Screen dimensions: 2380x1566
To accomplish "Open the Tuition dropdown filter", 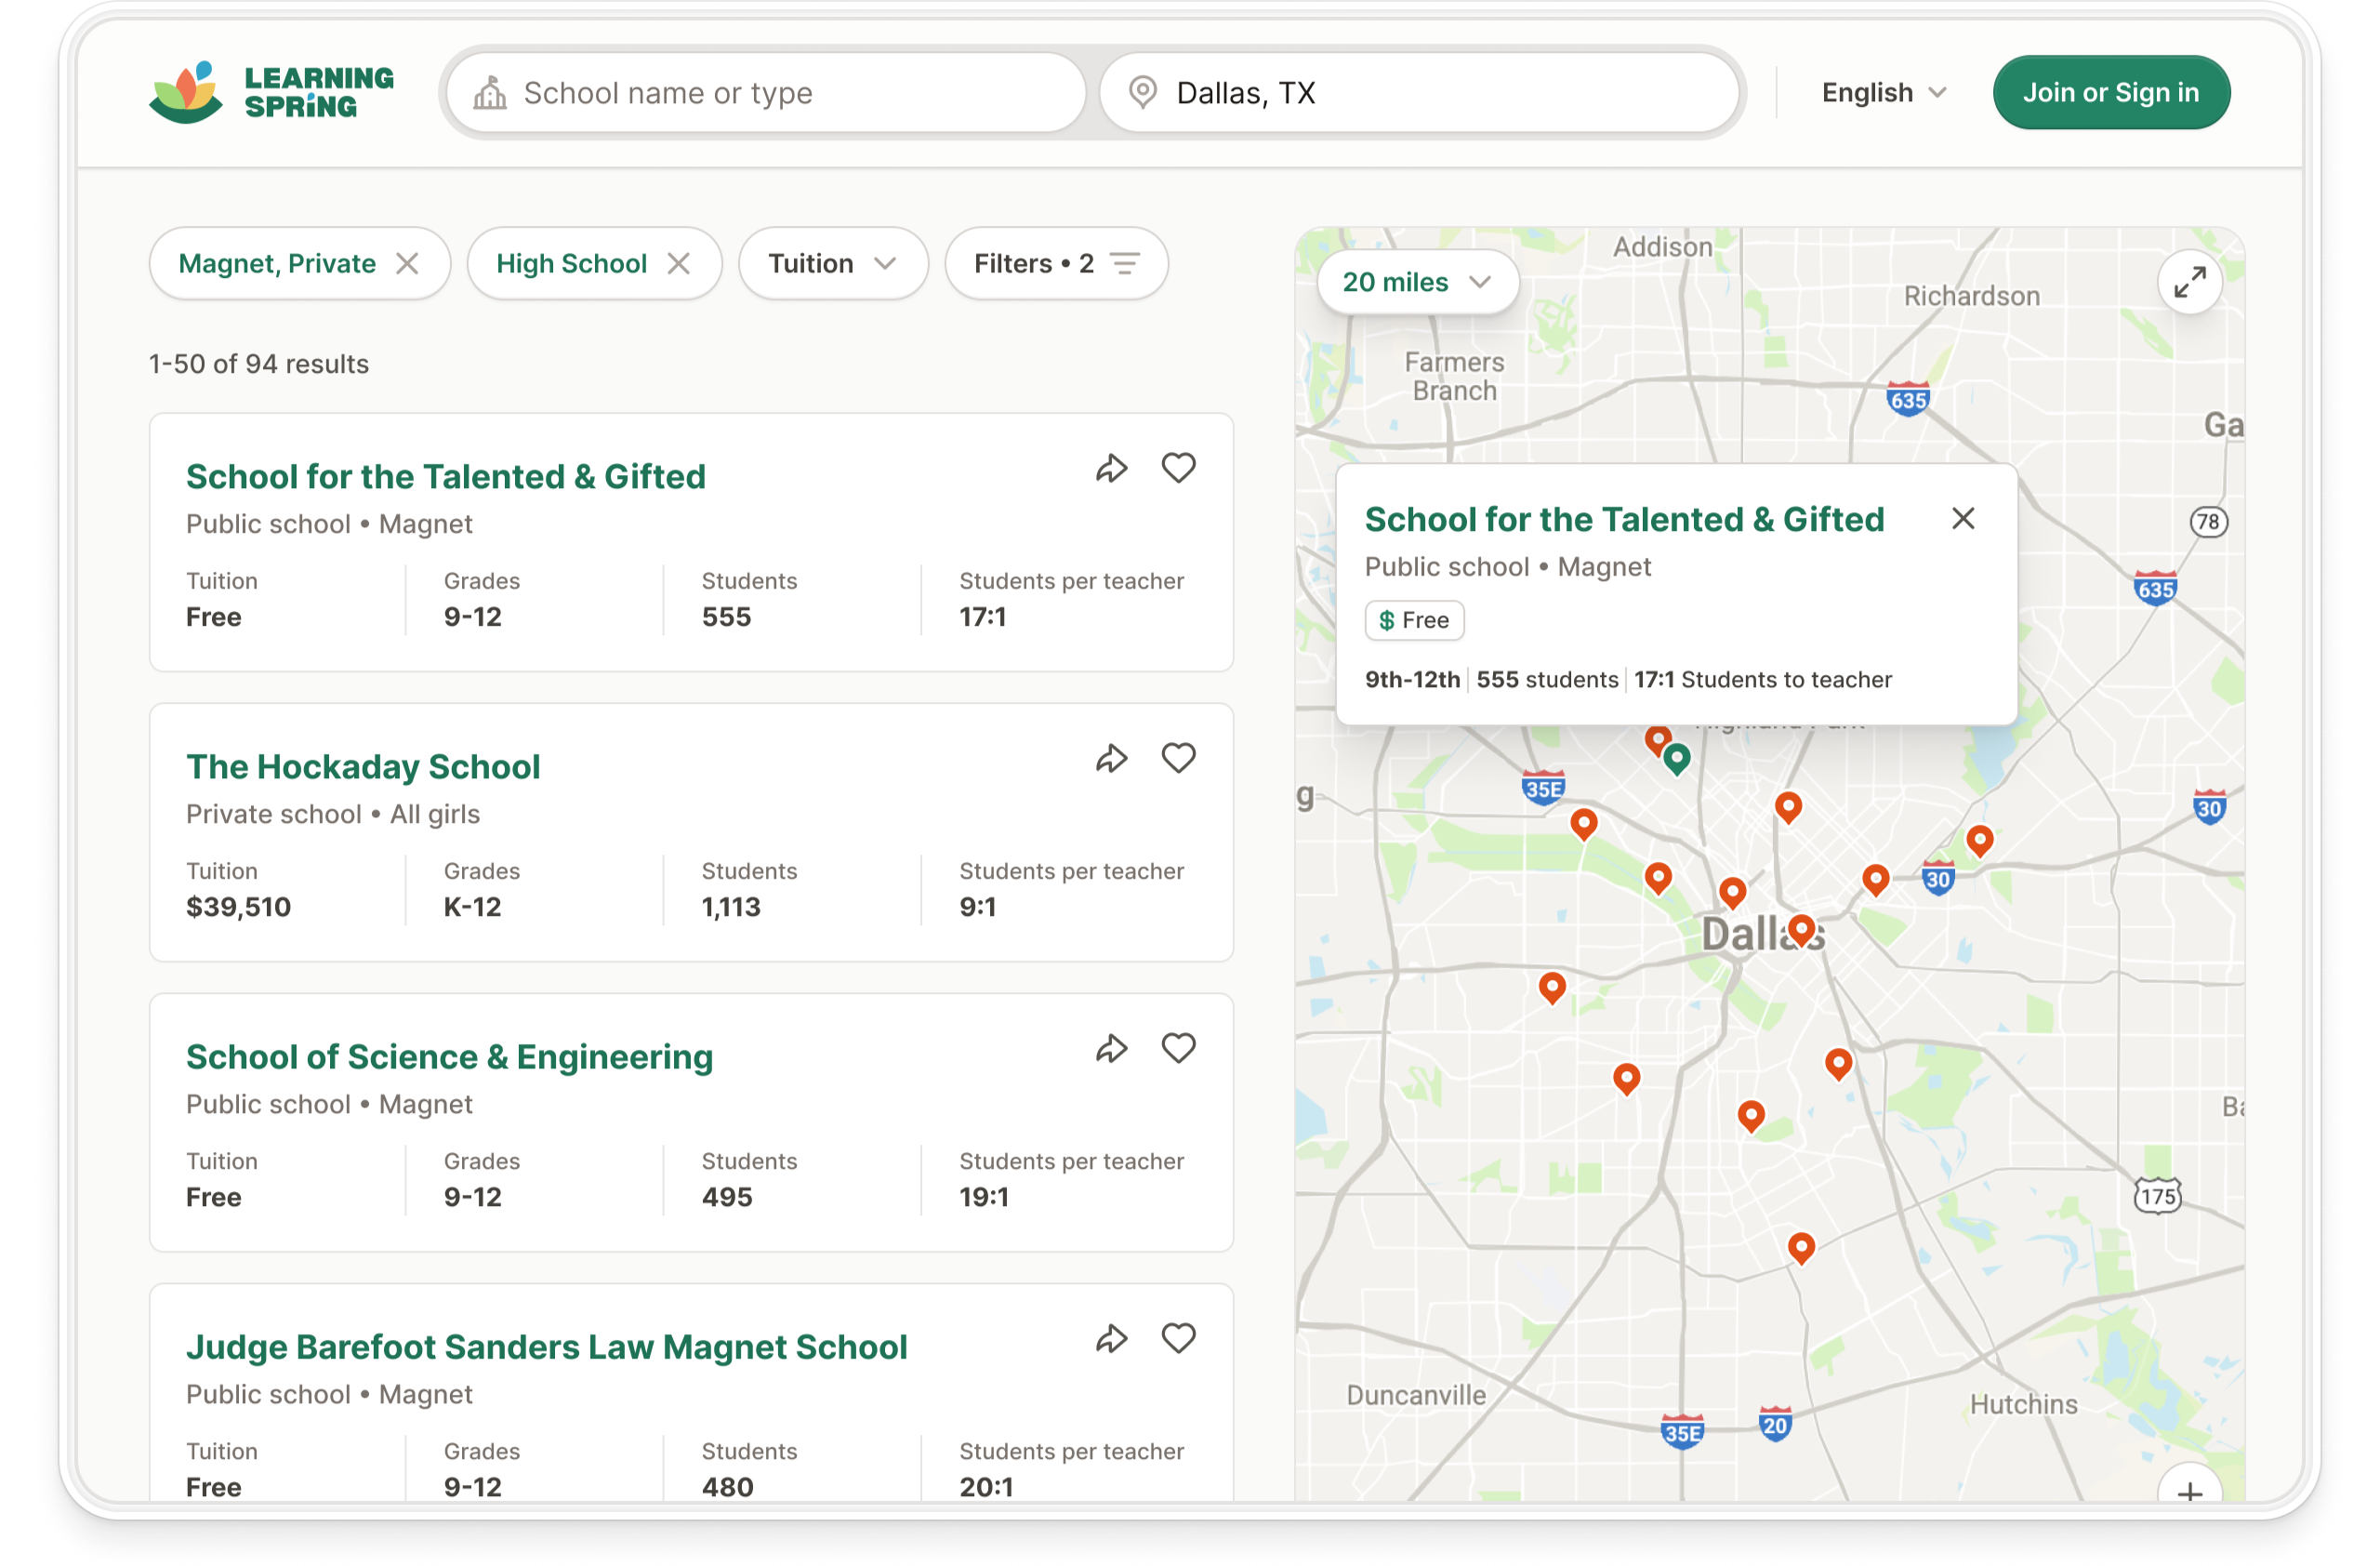I will tap(832, 263).
